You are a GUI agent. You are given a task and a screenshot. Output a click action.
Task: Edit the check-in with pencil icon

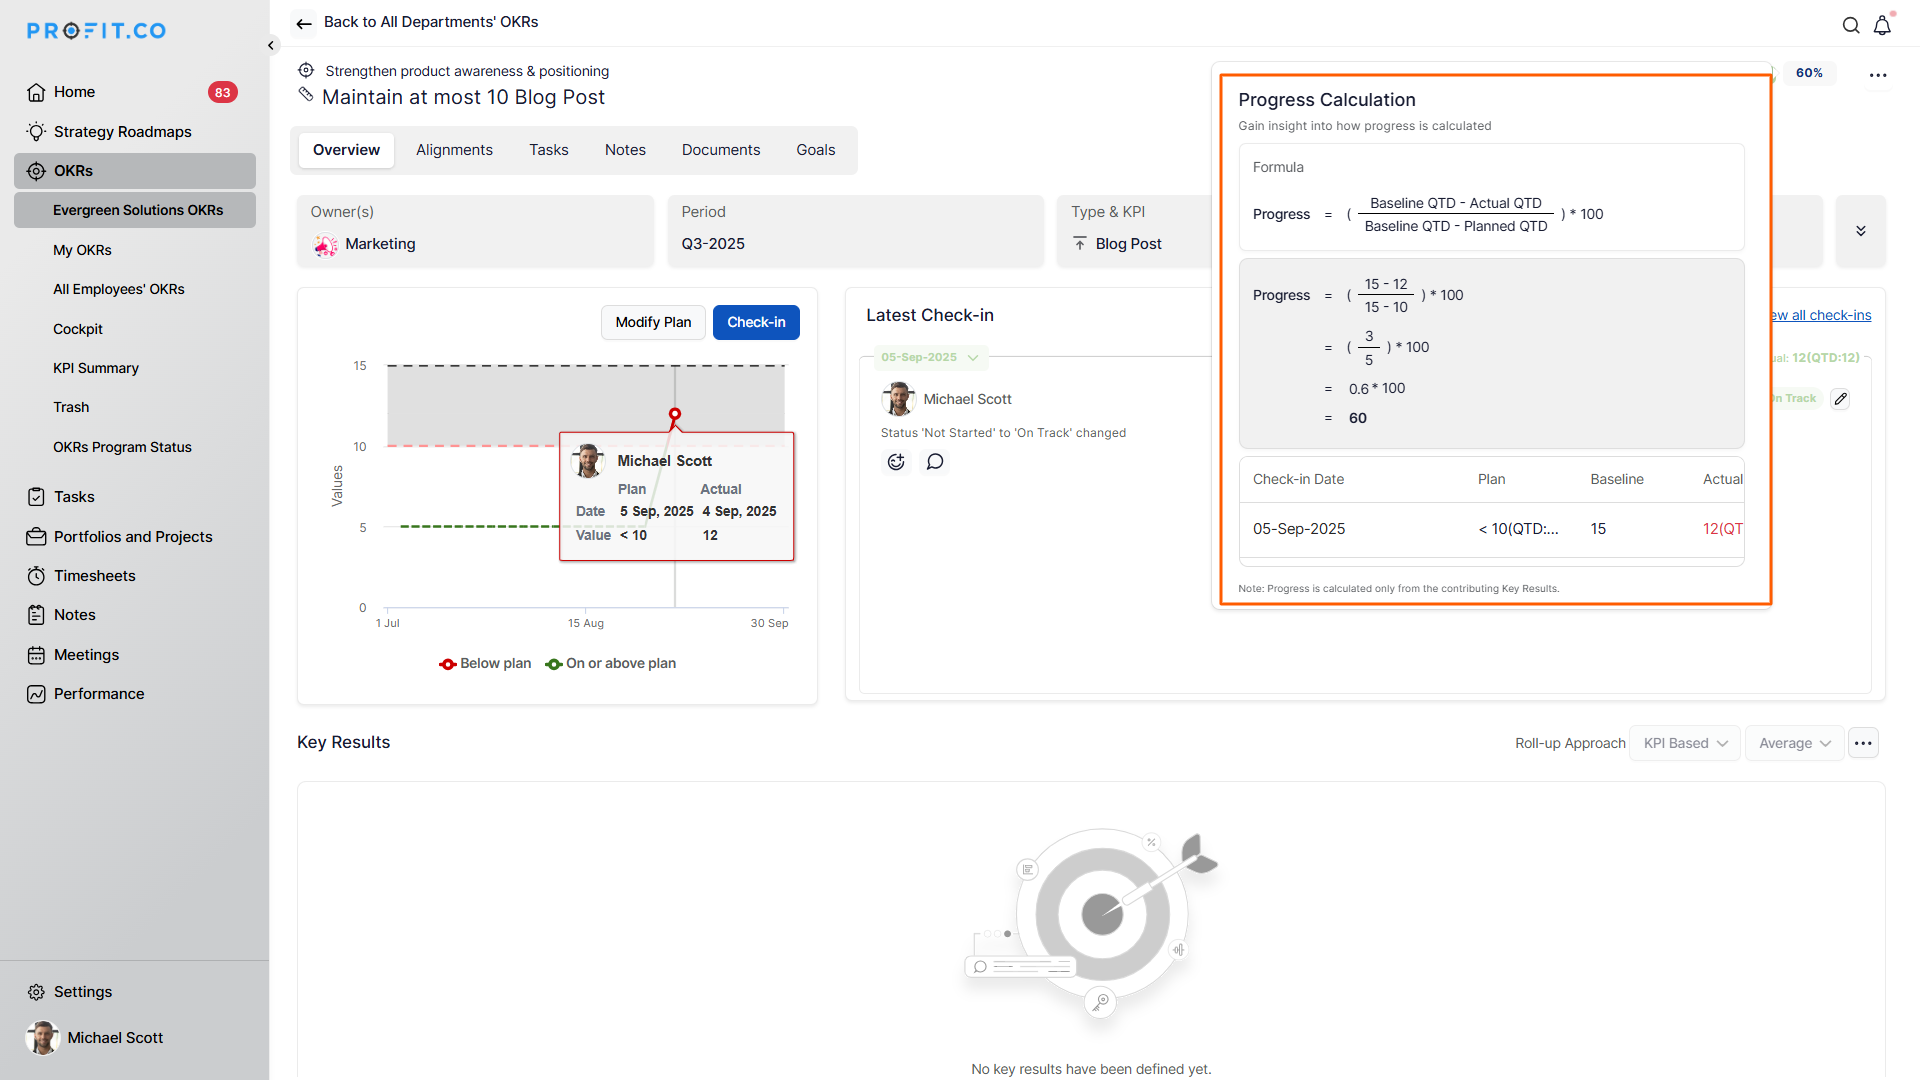1840,399
